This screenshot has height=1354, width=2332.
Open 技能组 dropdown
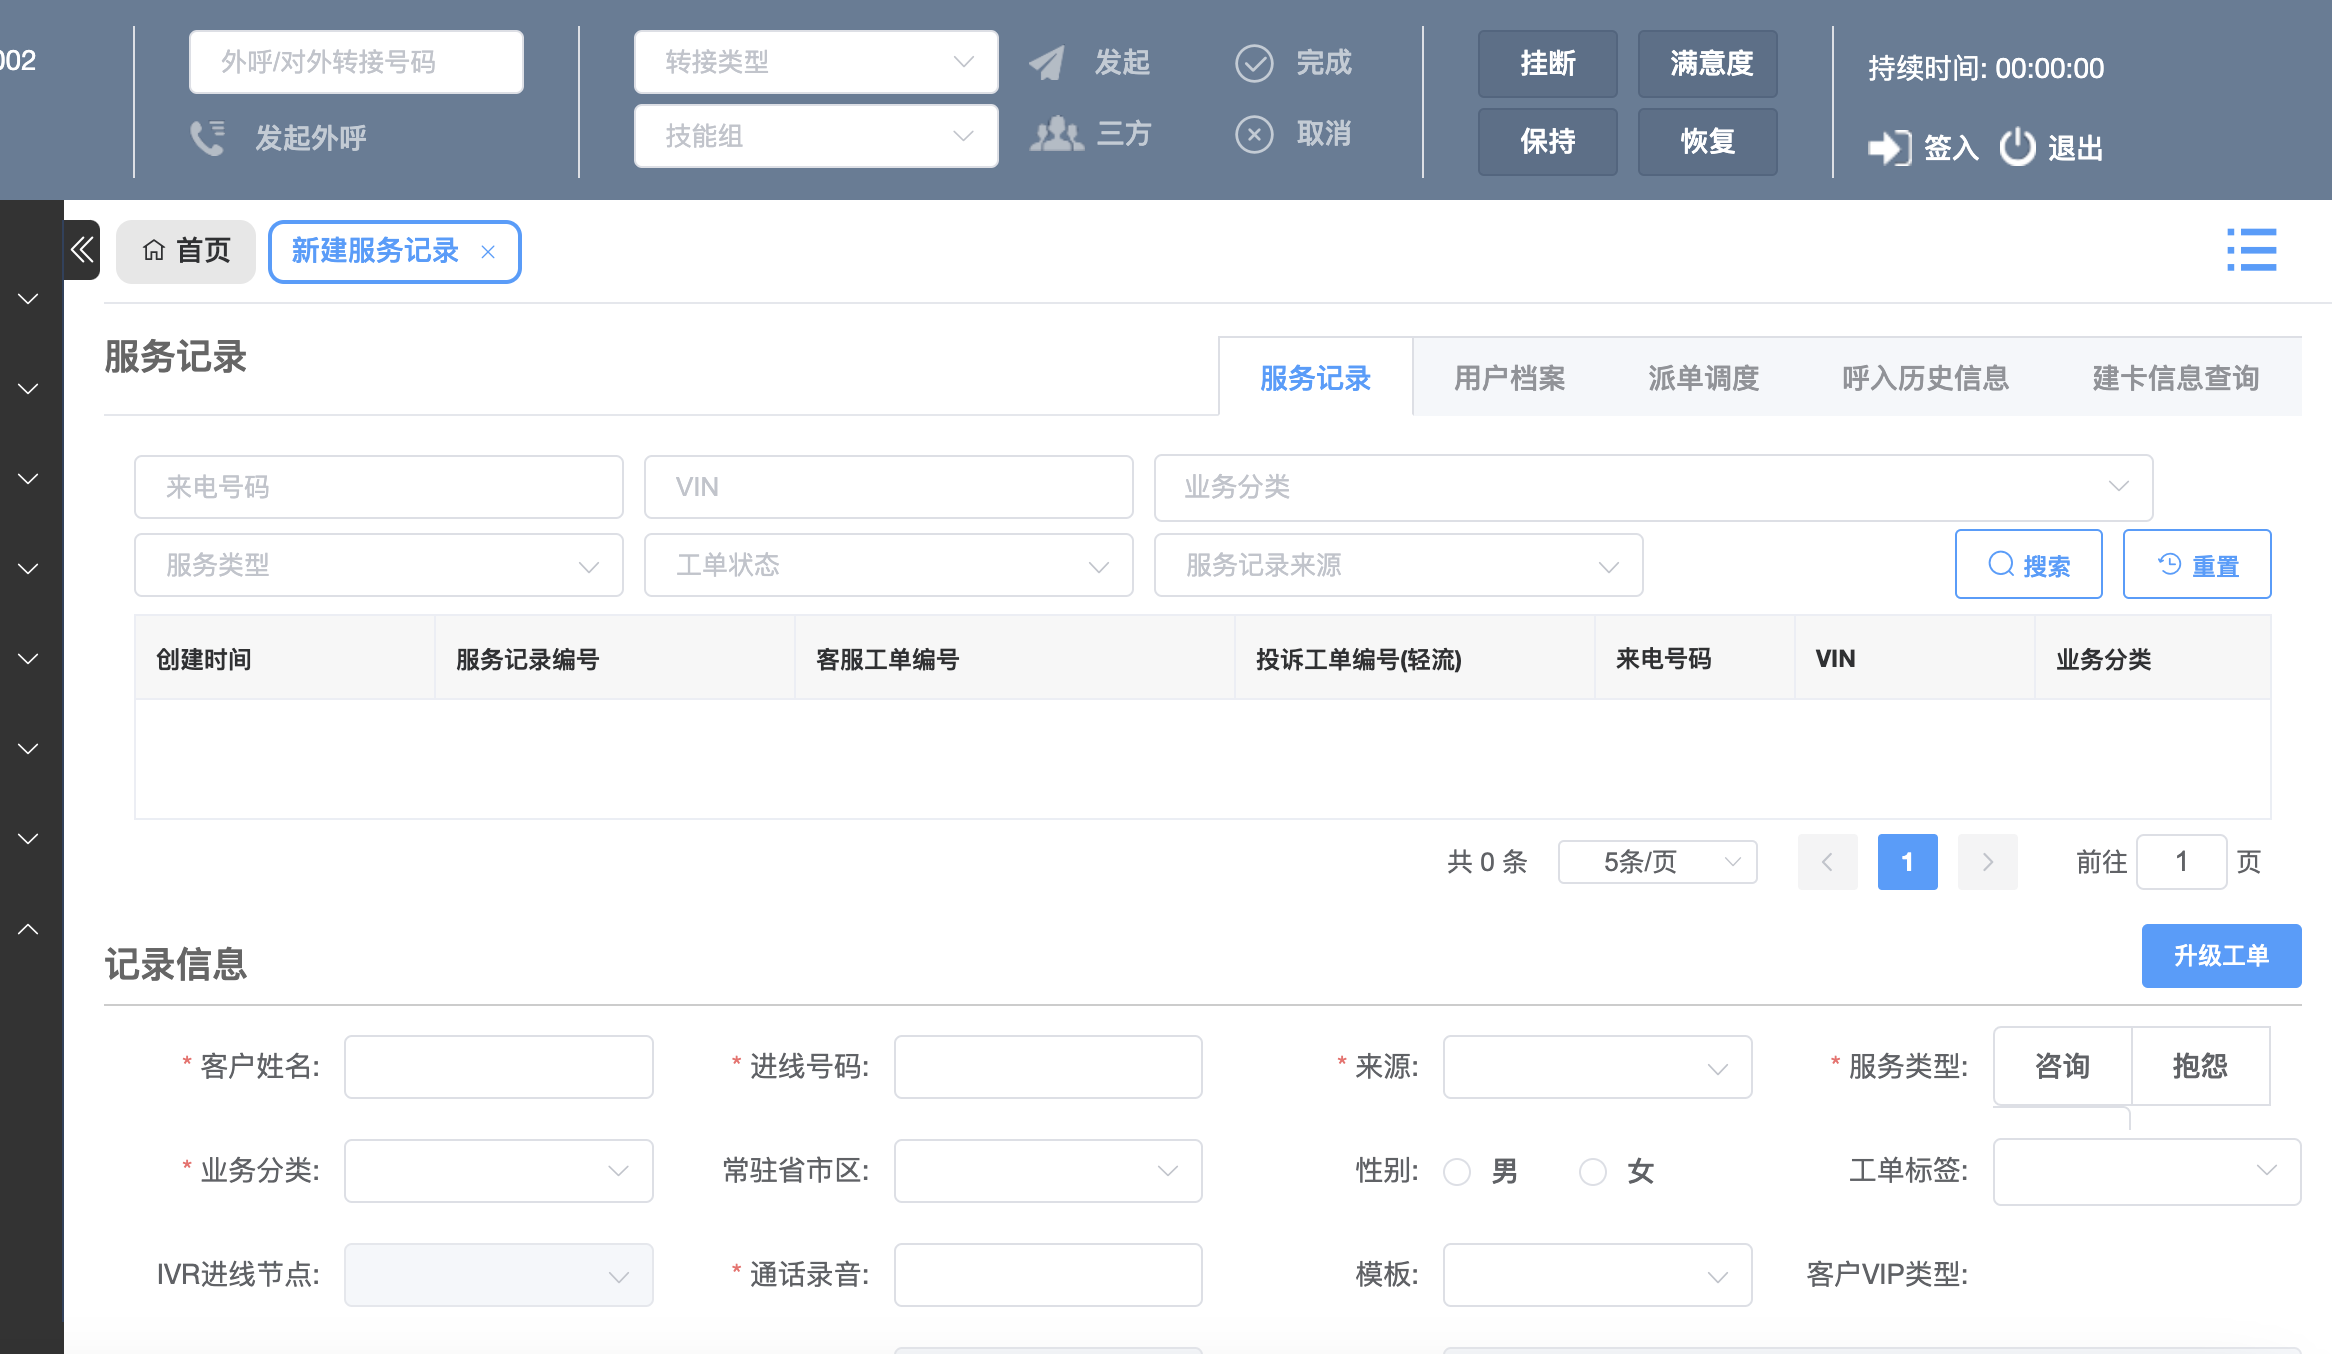pyautogui.click(x=816, y=136)
